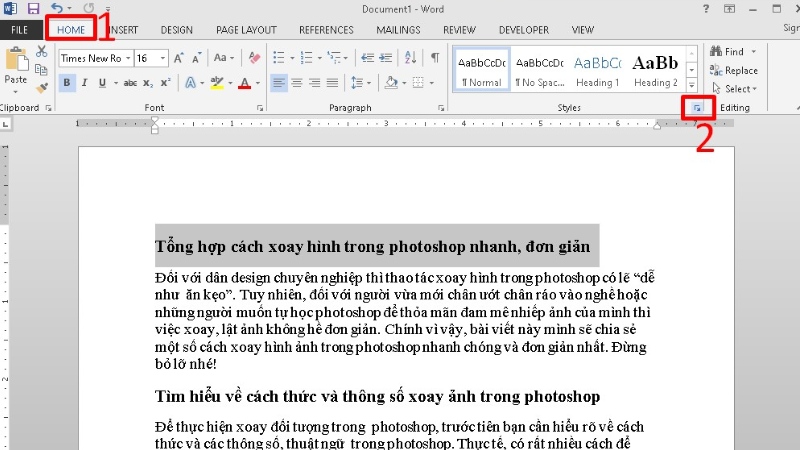Decrease the paragraph indent
The width and height of the screenshot is (800, 450).
pos(367,57)
